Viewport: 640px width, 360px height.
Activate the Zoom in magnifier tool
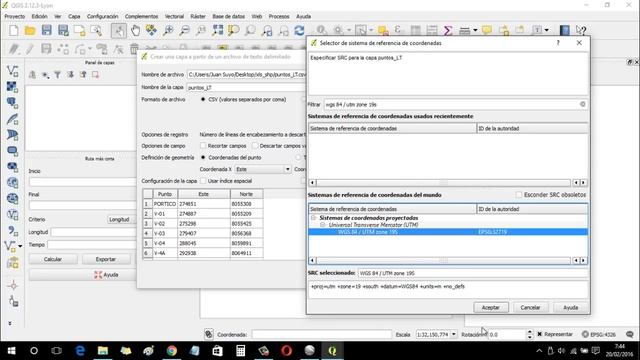point(168,30)
